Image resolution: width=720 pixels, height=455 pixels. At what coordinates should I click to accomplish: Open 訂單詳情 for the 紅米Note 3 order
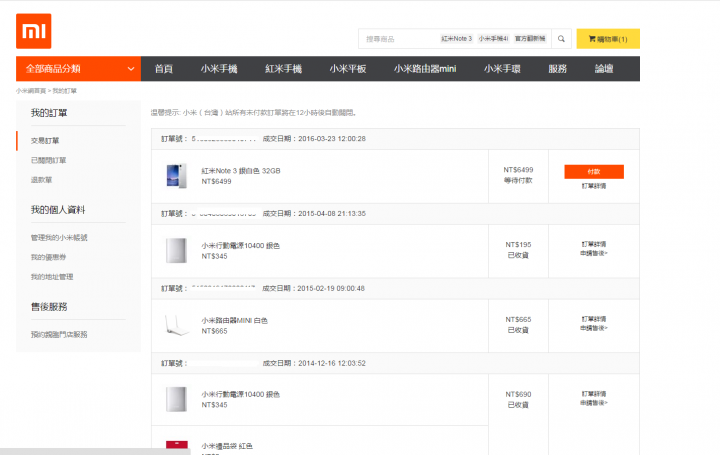[x=594, y=186]
